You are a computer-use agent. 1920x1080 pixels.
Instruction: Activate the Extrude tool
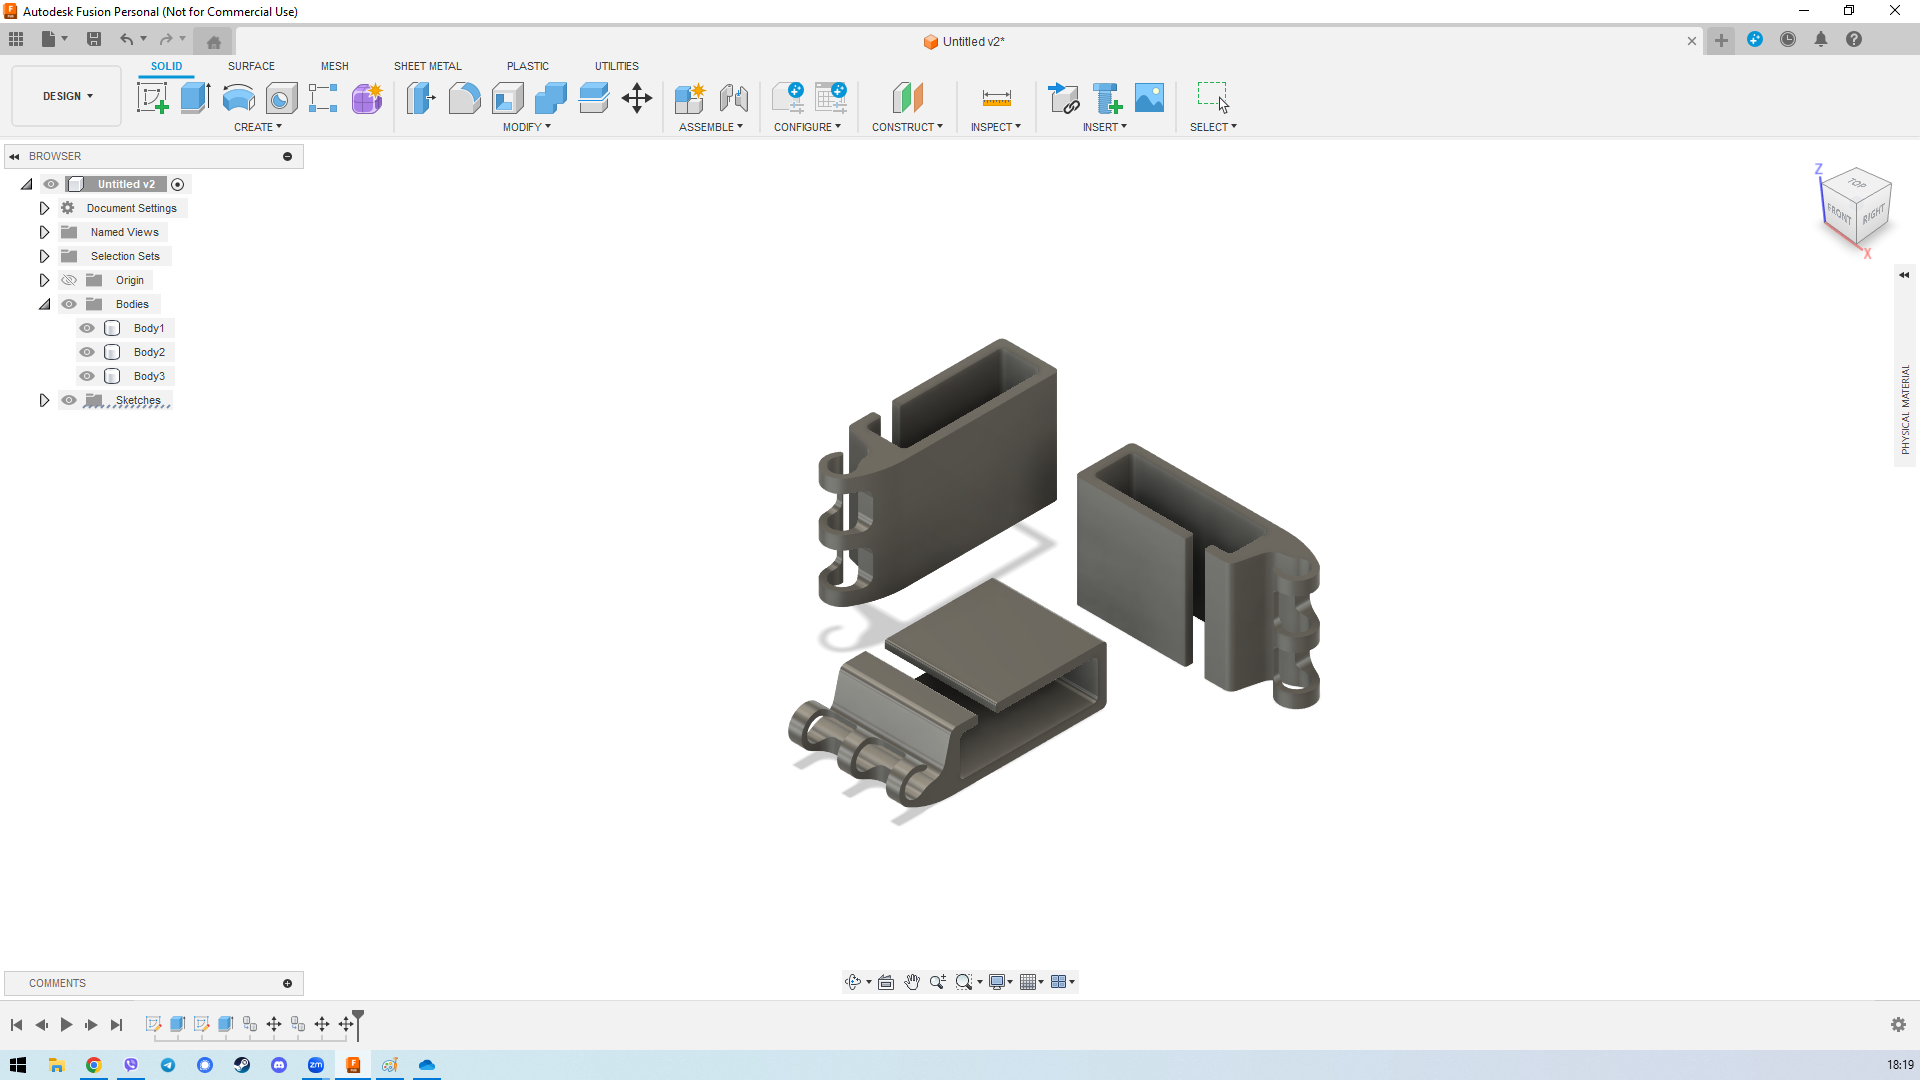[193, 97]
